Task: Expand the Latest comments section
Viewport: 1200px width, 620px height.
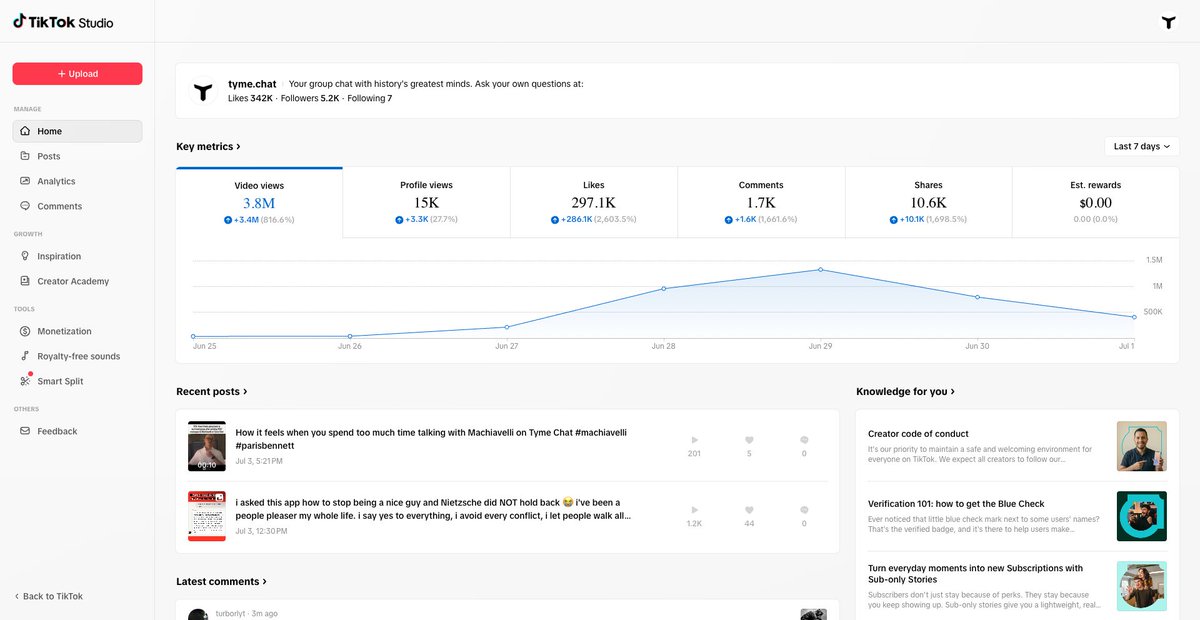Action: coord(222,582)
